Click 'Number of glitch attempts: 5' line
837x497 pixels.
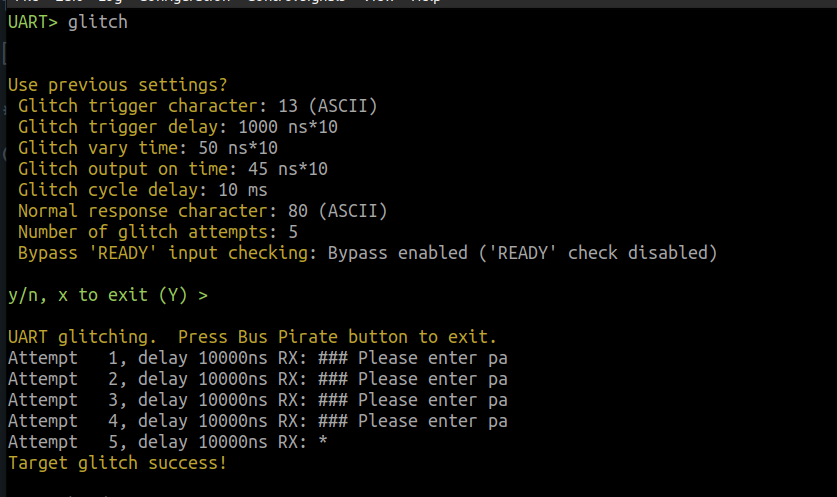point(158,232)
